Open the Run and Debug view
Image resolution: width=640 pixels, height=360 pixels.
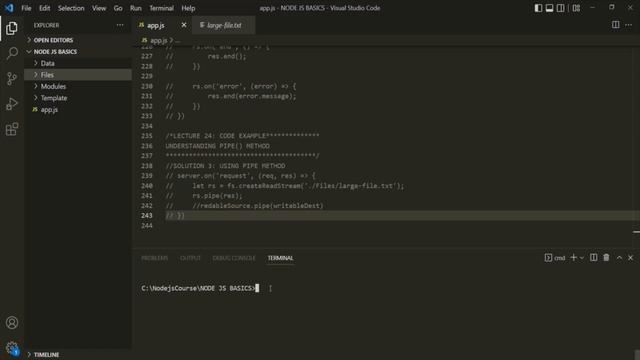click(12, 104)
